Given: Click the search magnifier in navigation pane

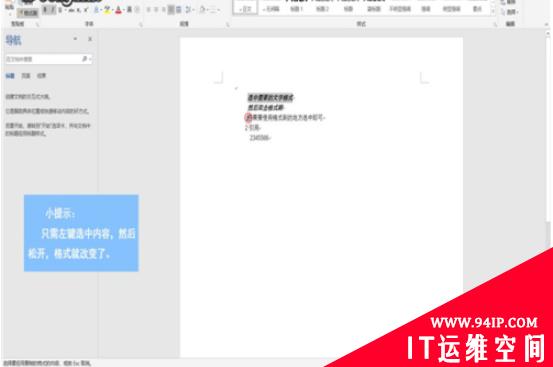Looking at the screenshot, I should point(85,59).
